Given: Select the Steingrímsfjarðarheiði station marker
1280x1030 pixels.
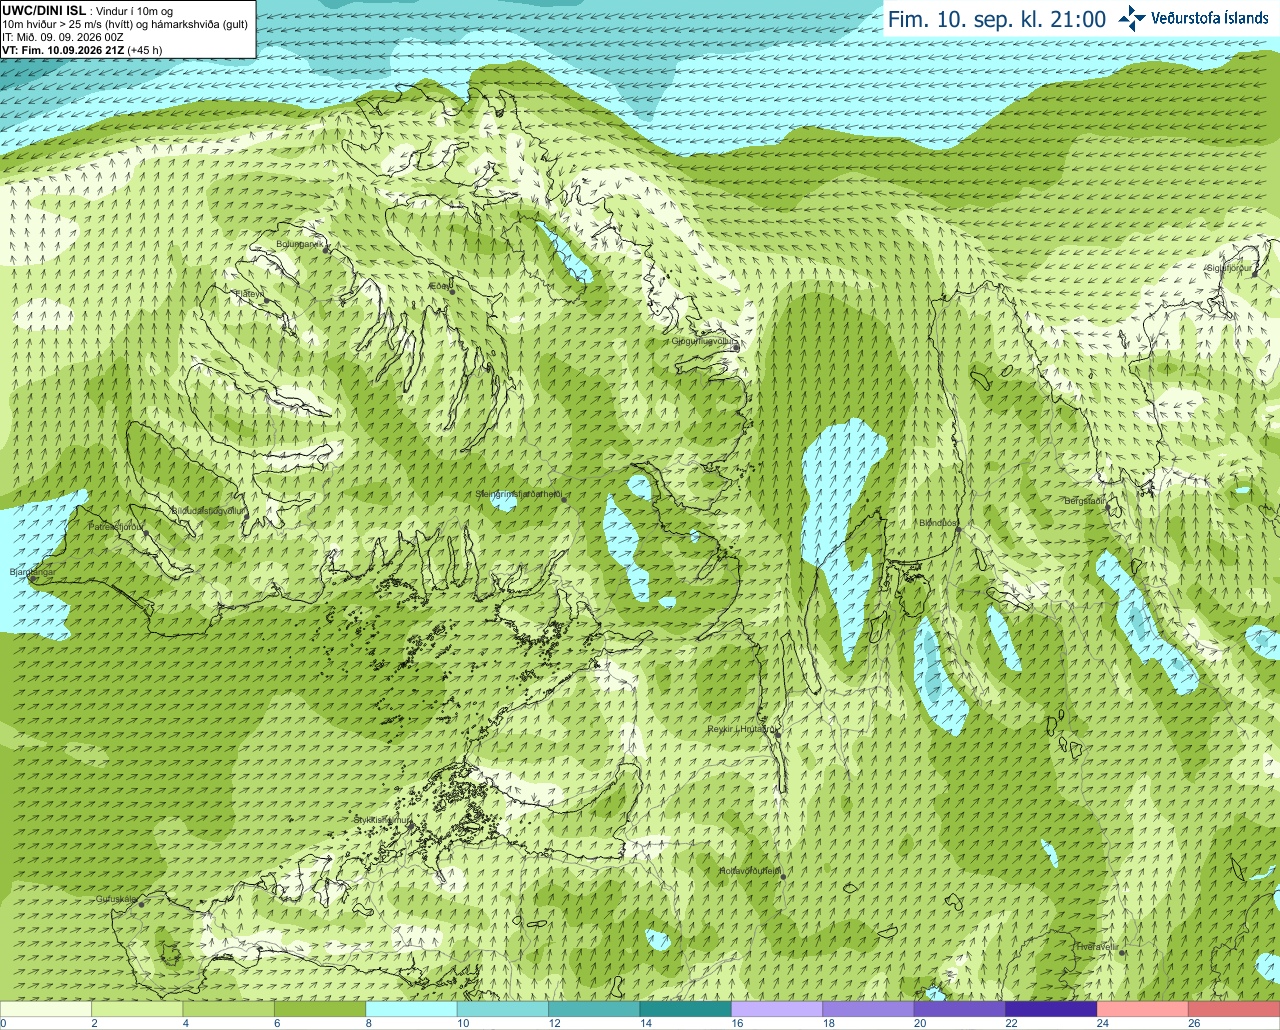Looking at the screenshot, I should tap(564, 499).
